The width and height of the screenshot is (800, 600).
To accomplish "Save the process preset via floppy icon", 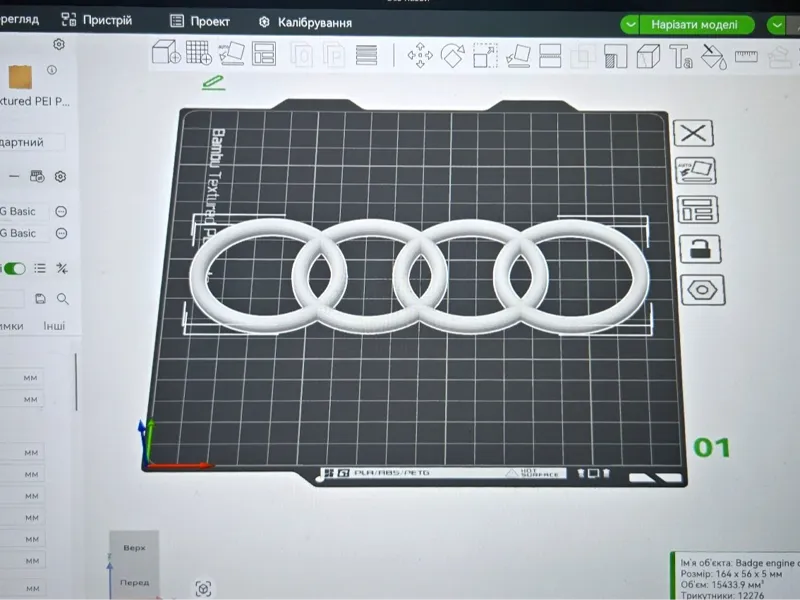I will coord(40,298).
